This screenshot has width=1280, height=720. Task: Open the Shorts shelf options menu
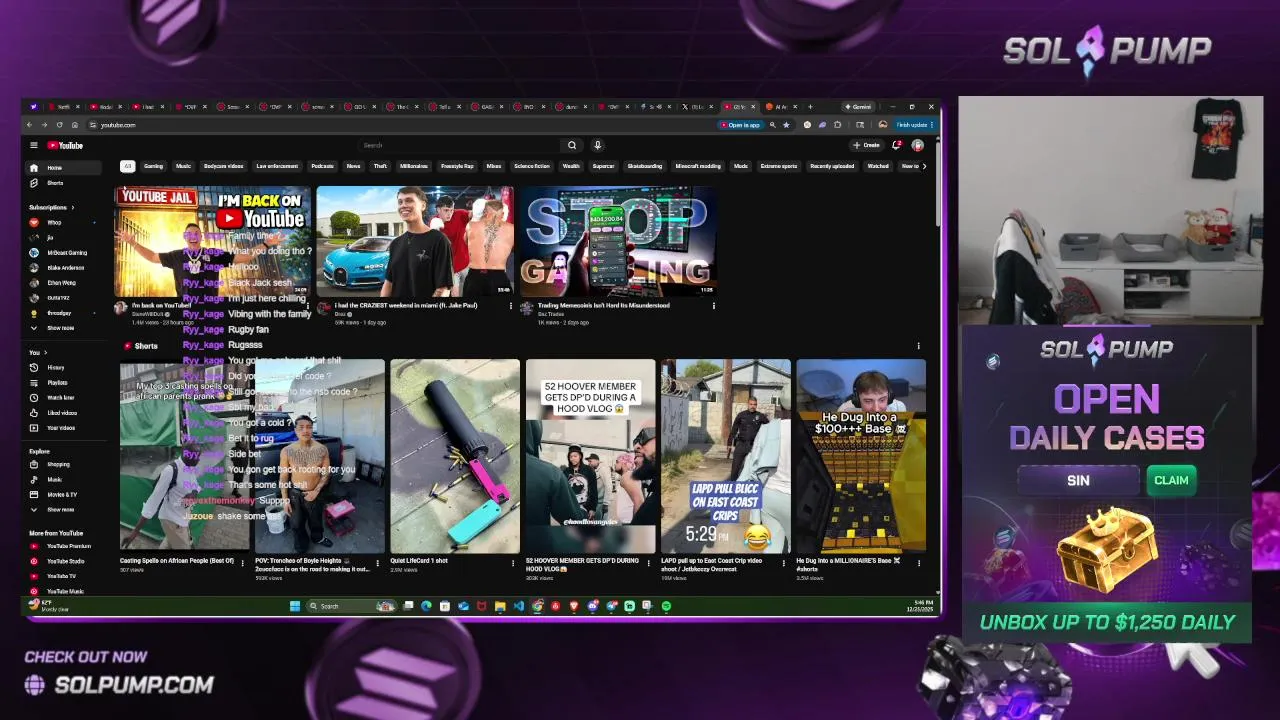(918, 346)
